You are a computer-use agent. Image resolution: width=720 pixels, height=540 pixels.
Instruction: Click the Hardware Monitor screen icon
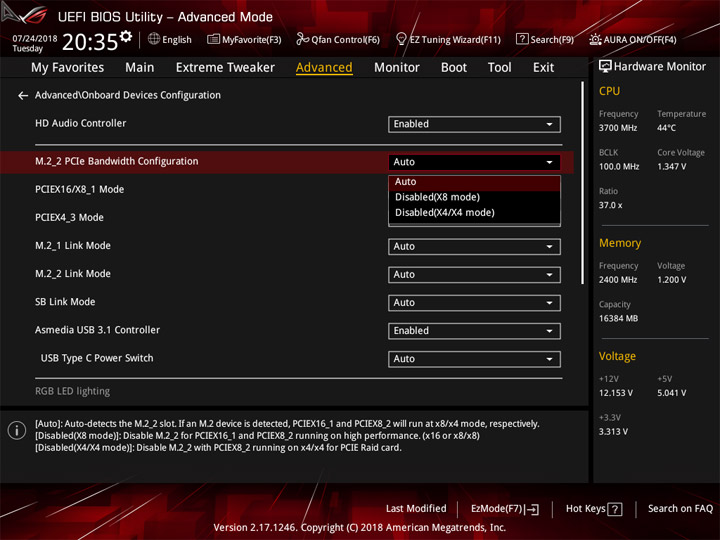pos(605,66)
